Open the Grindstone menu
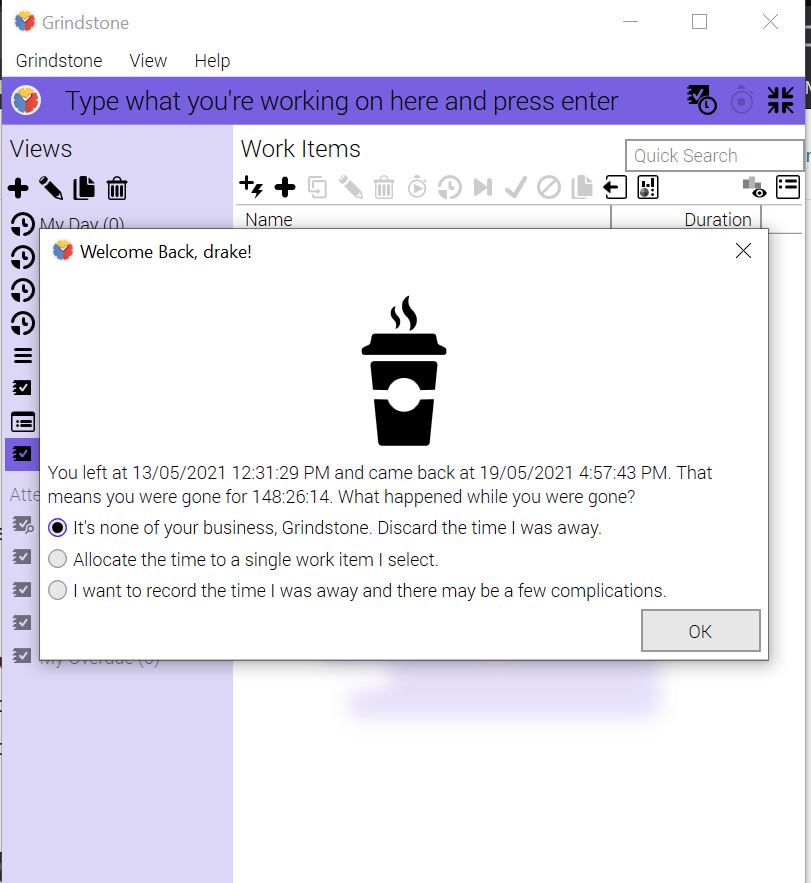This screenshot has width=811, height=883. (59, 61)
